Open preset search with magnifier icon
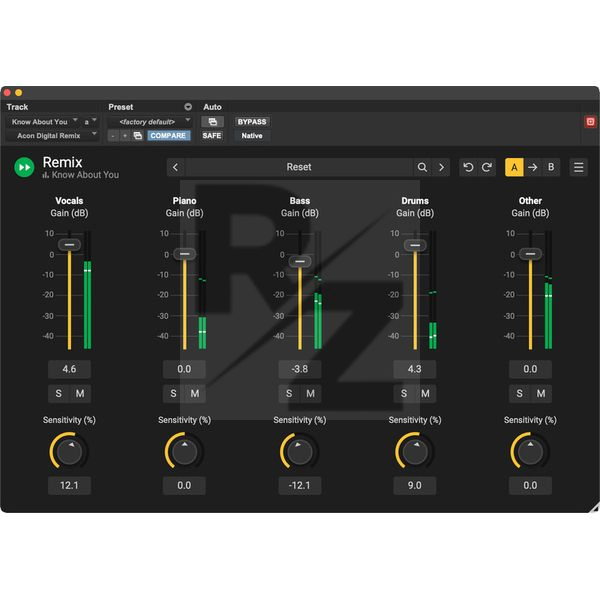This screenshot has width=600, height=600. click(x=423, y=167)
